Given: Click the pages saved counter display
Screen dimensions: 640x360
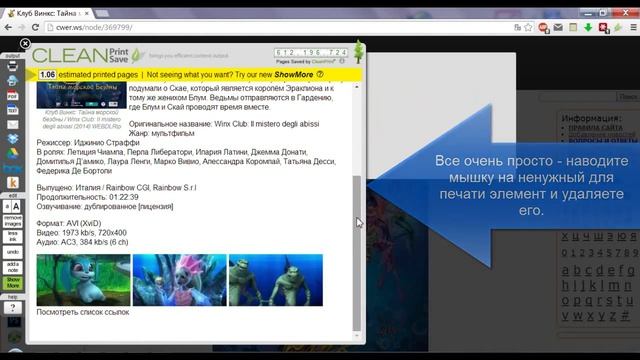Looking at the screenshot, I should 311,53.
